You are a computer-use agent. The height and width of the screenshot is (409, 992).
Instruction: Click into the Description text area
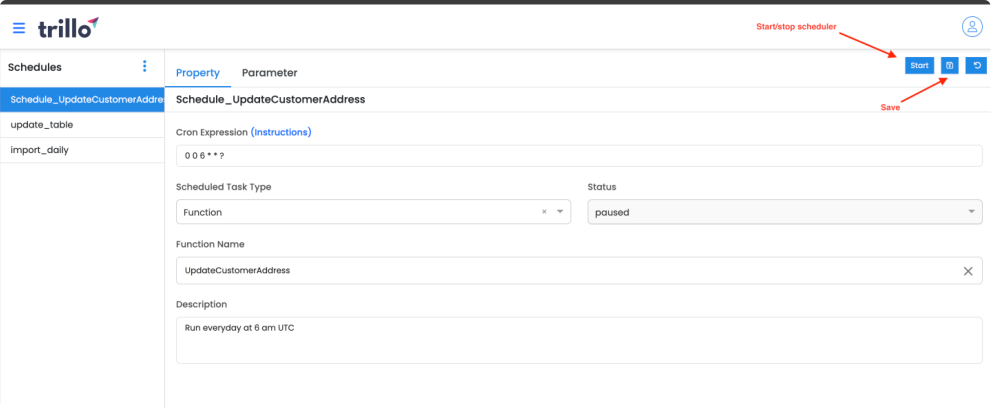[x=579, y=340]
